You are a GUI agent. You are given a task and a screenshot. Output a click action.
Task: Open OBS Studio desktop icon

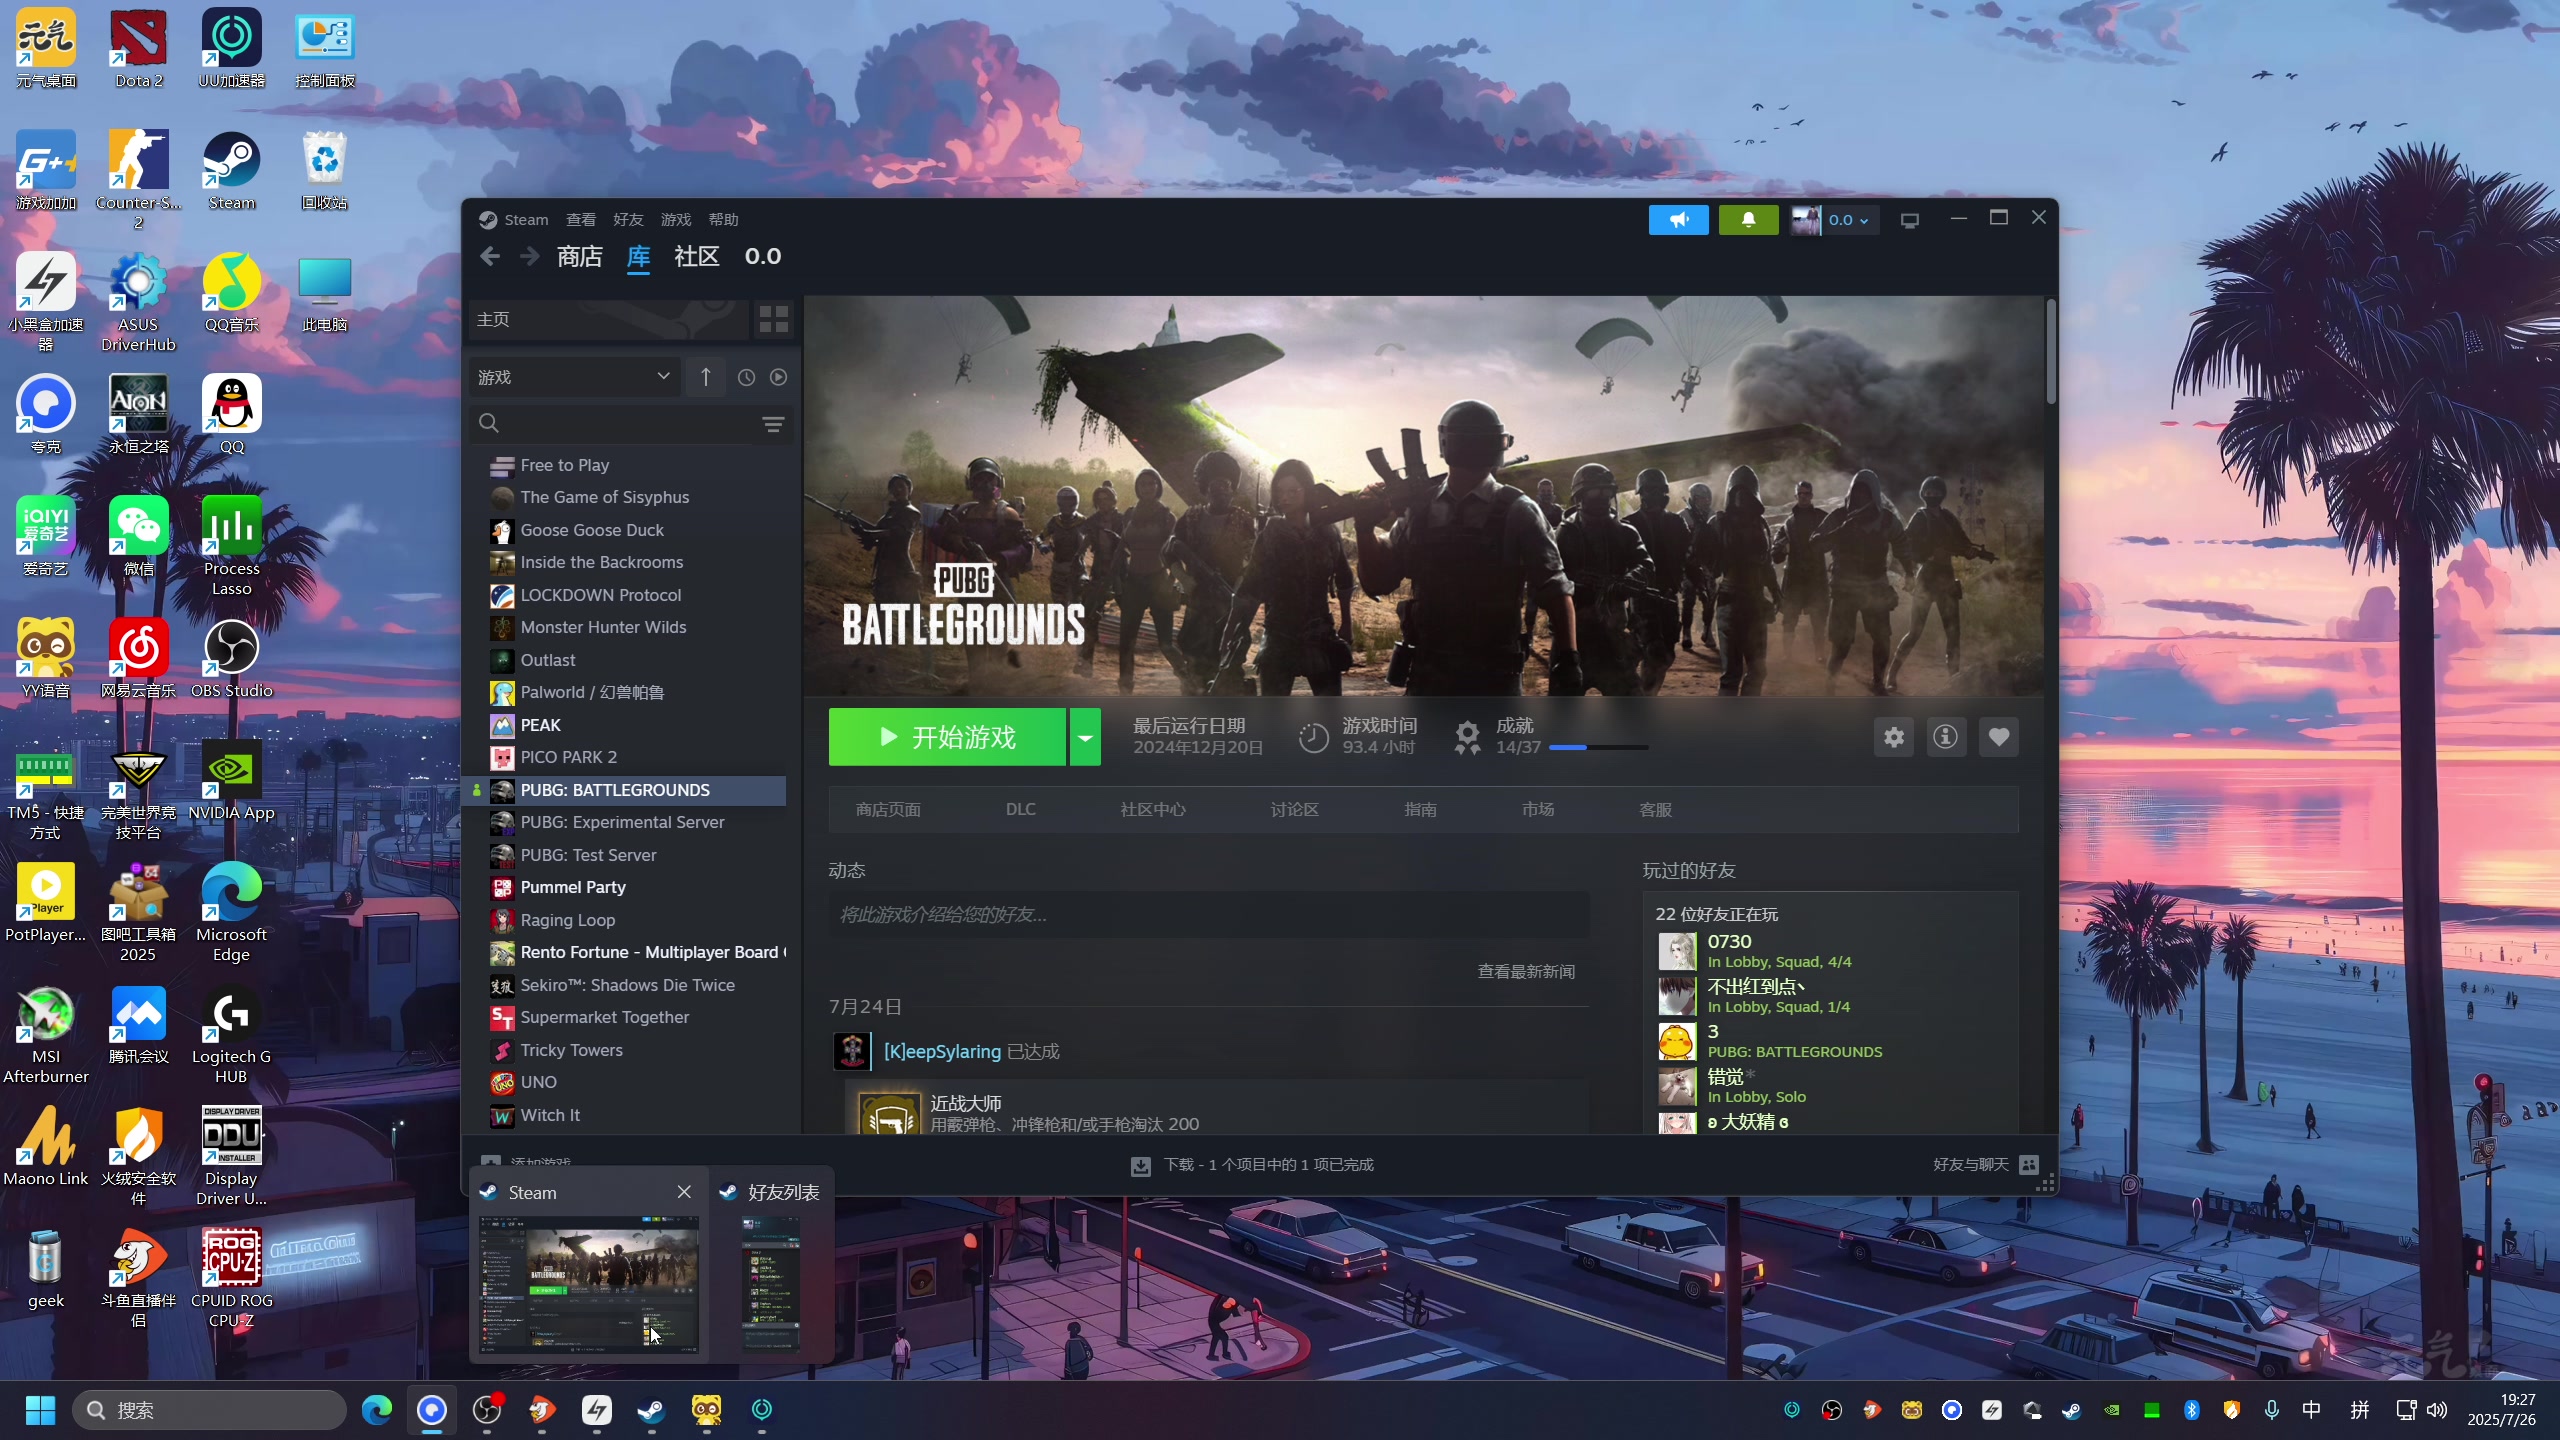[x=232, y=658]
